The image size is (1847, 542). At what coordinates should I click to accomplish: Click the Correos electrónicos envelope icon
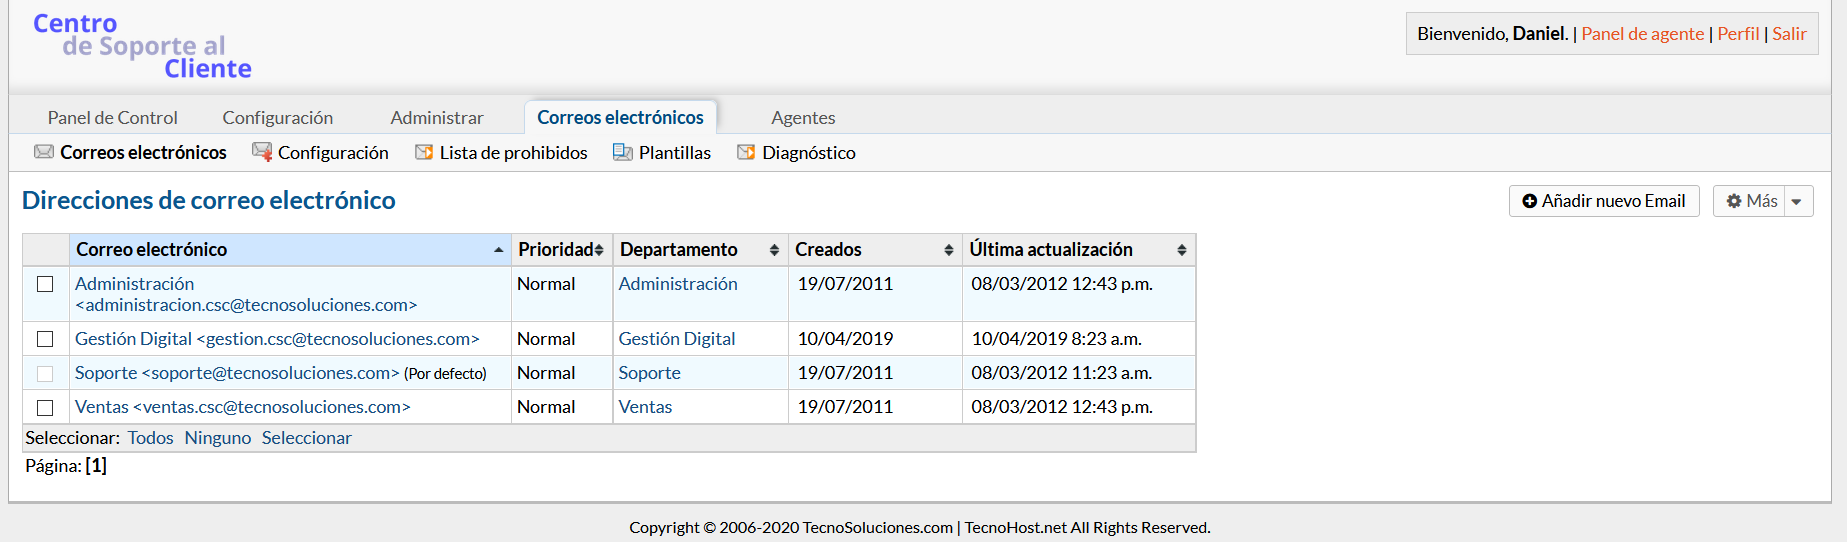(44, 152)
